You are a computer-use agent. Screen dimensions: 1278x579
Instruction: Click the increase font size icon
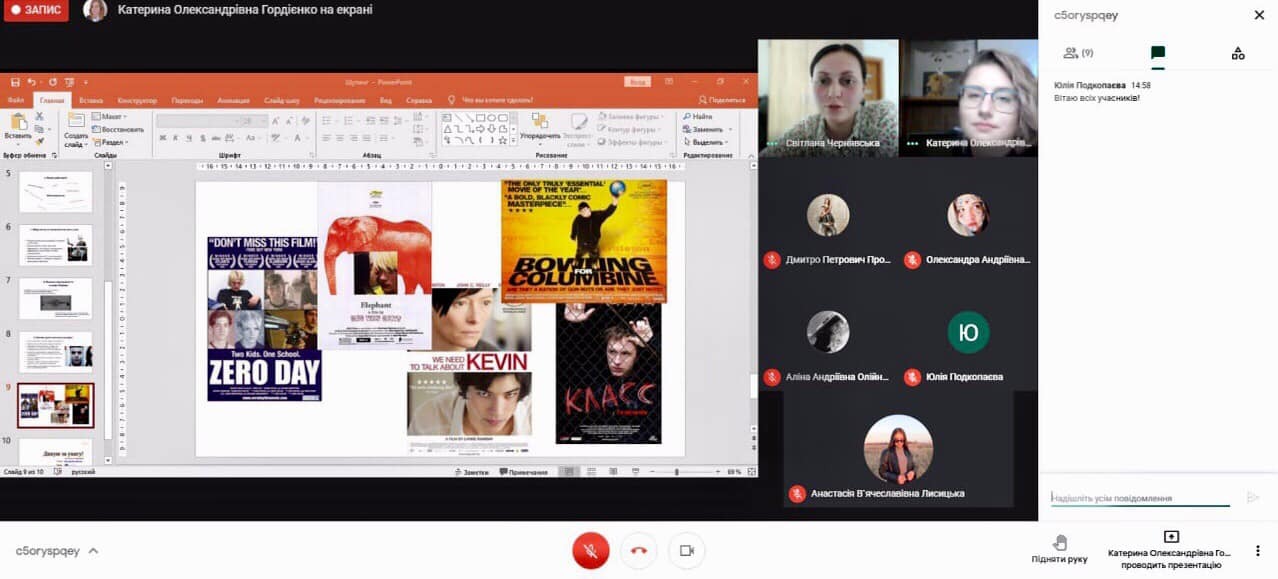[x=276, y=121]
